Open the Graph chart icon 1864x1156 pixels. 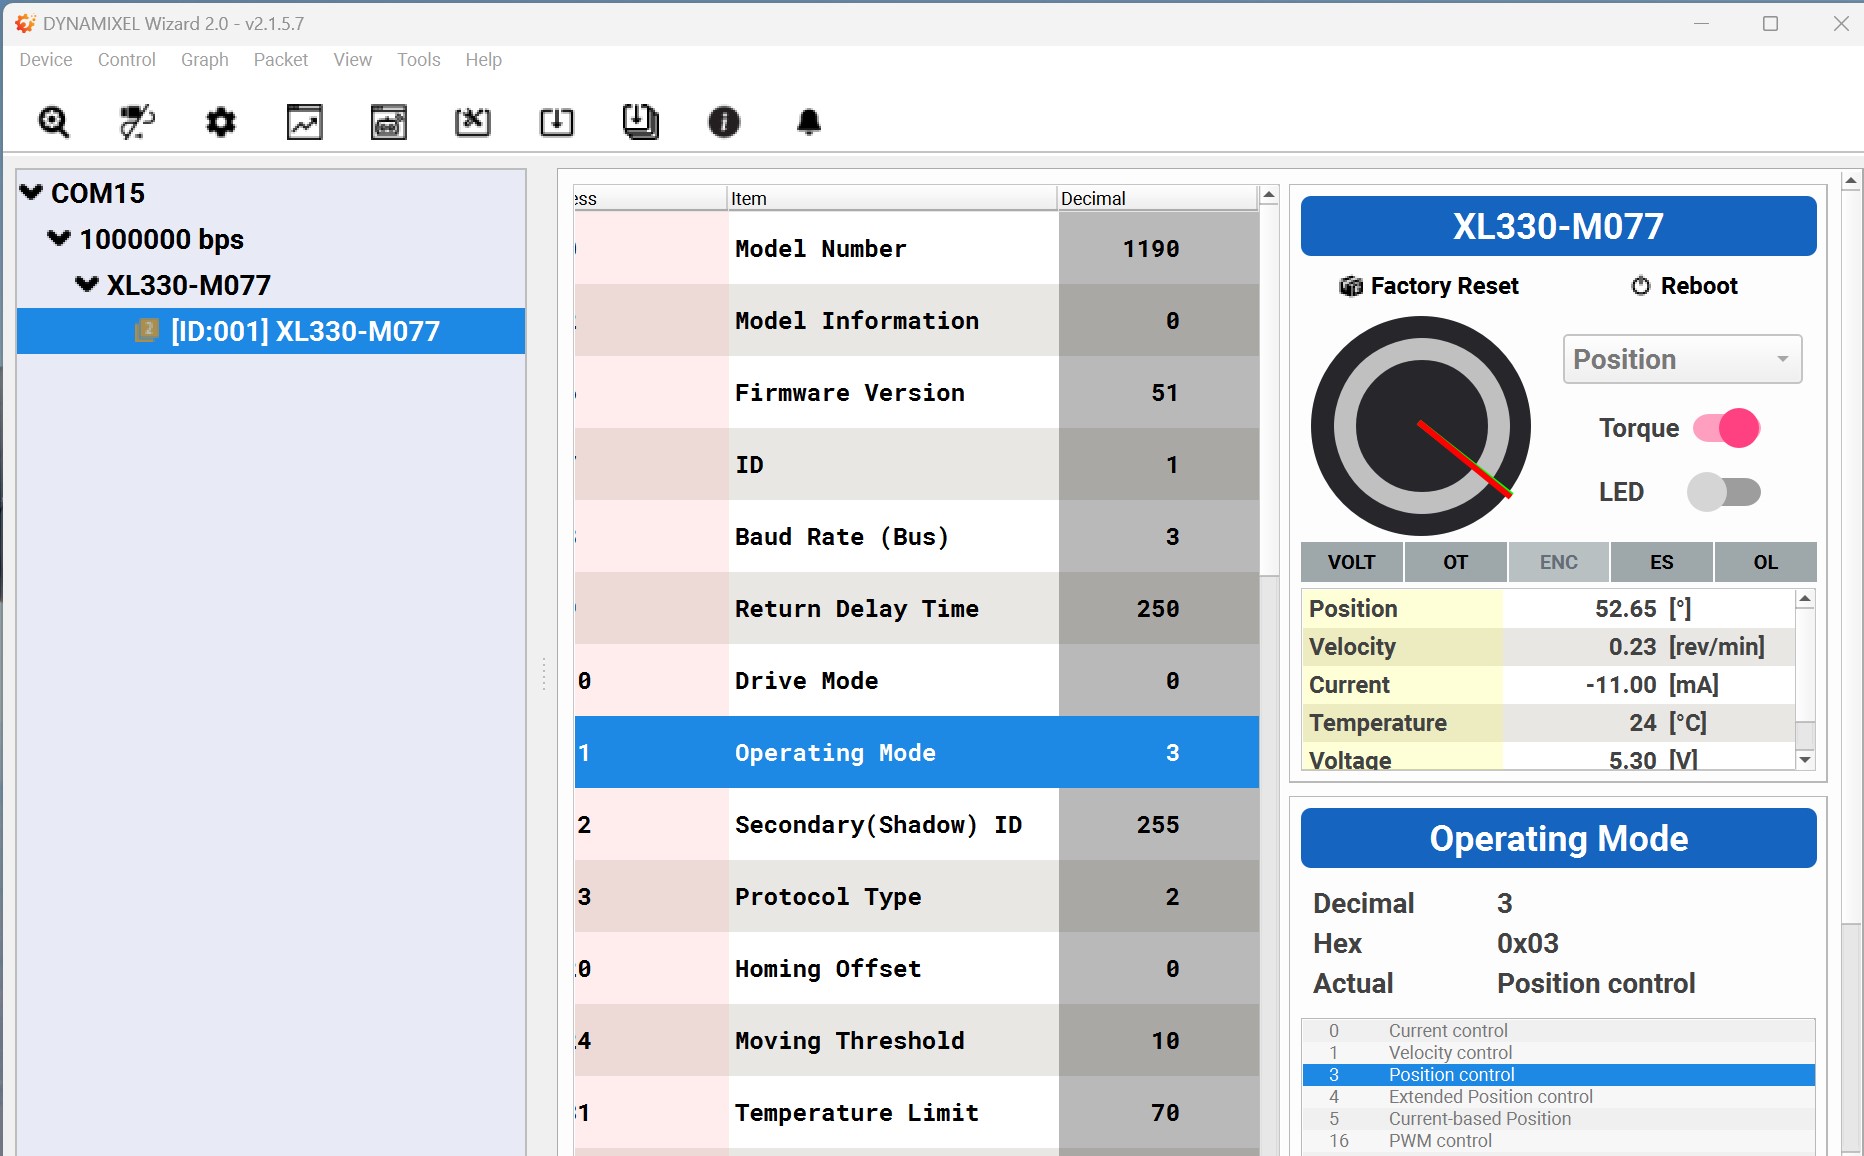tap(305, 122)
